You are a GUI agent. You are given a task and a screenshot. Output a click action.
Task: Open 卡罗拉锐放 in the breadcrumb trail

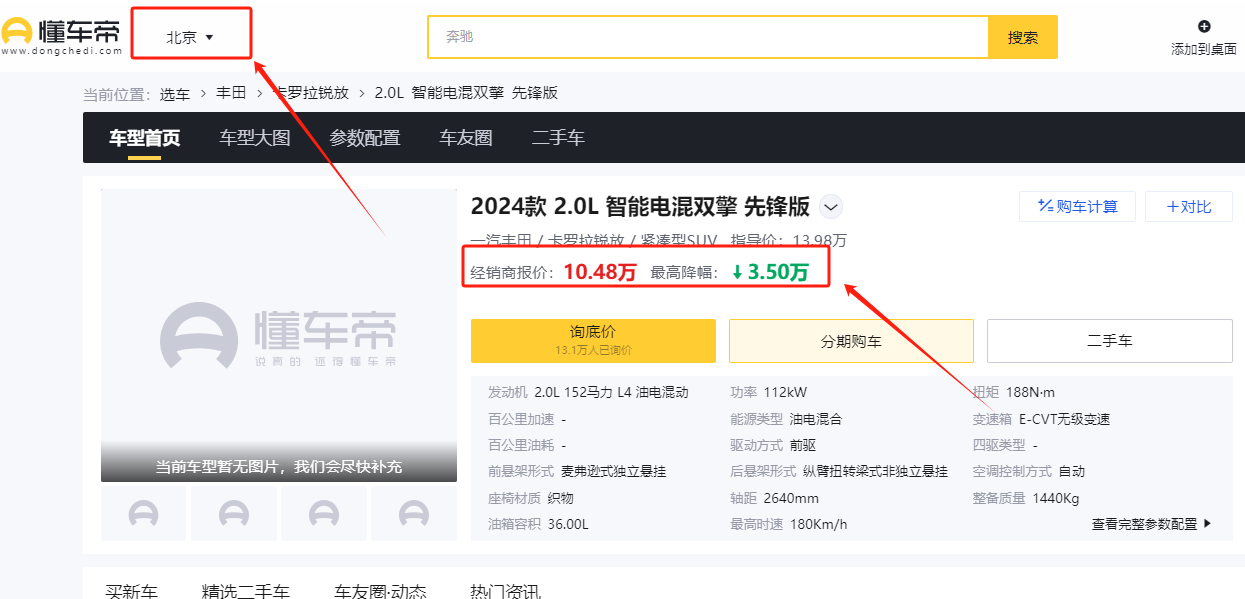311,93
